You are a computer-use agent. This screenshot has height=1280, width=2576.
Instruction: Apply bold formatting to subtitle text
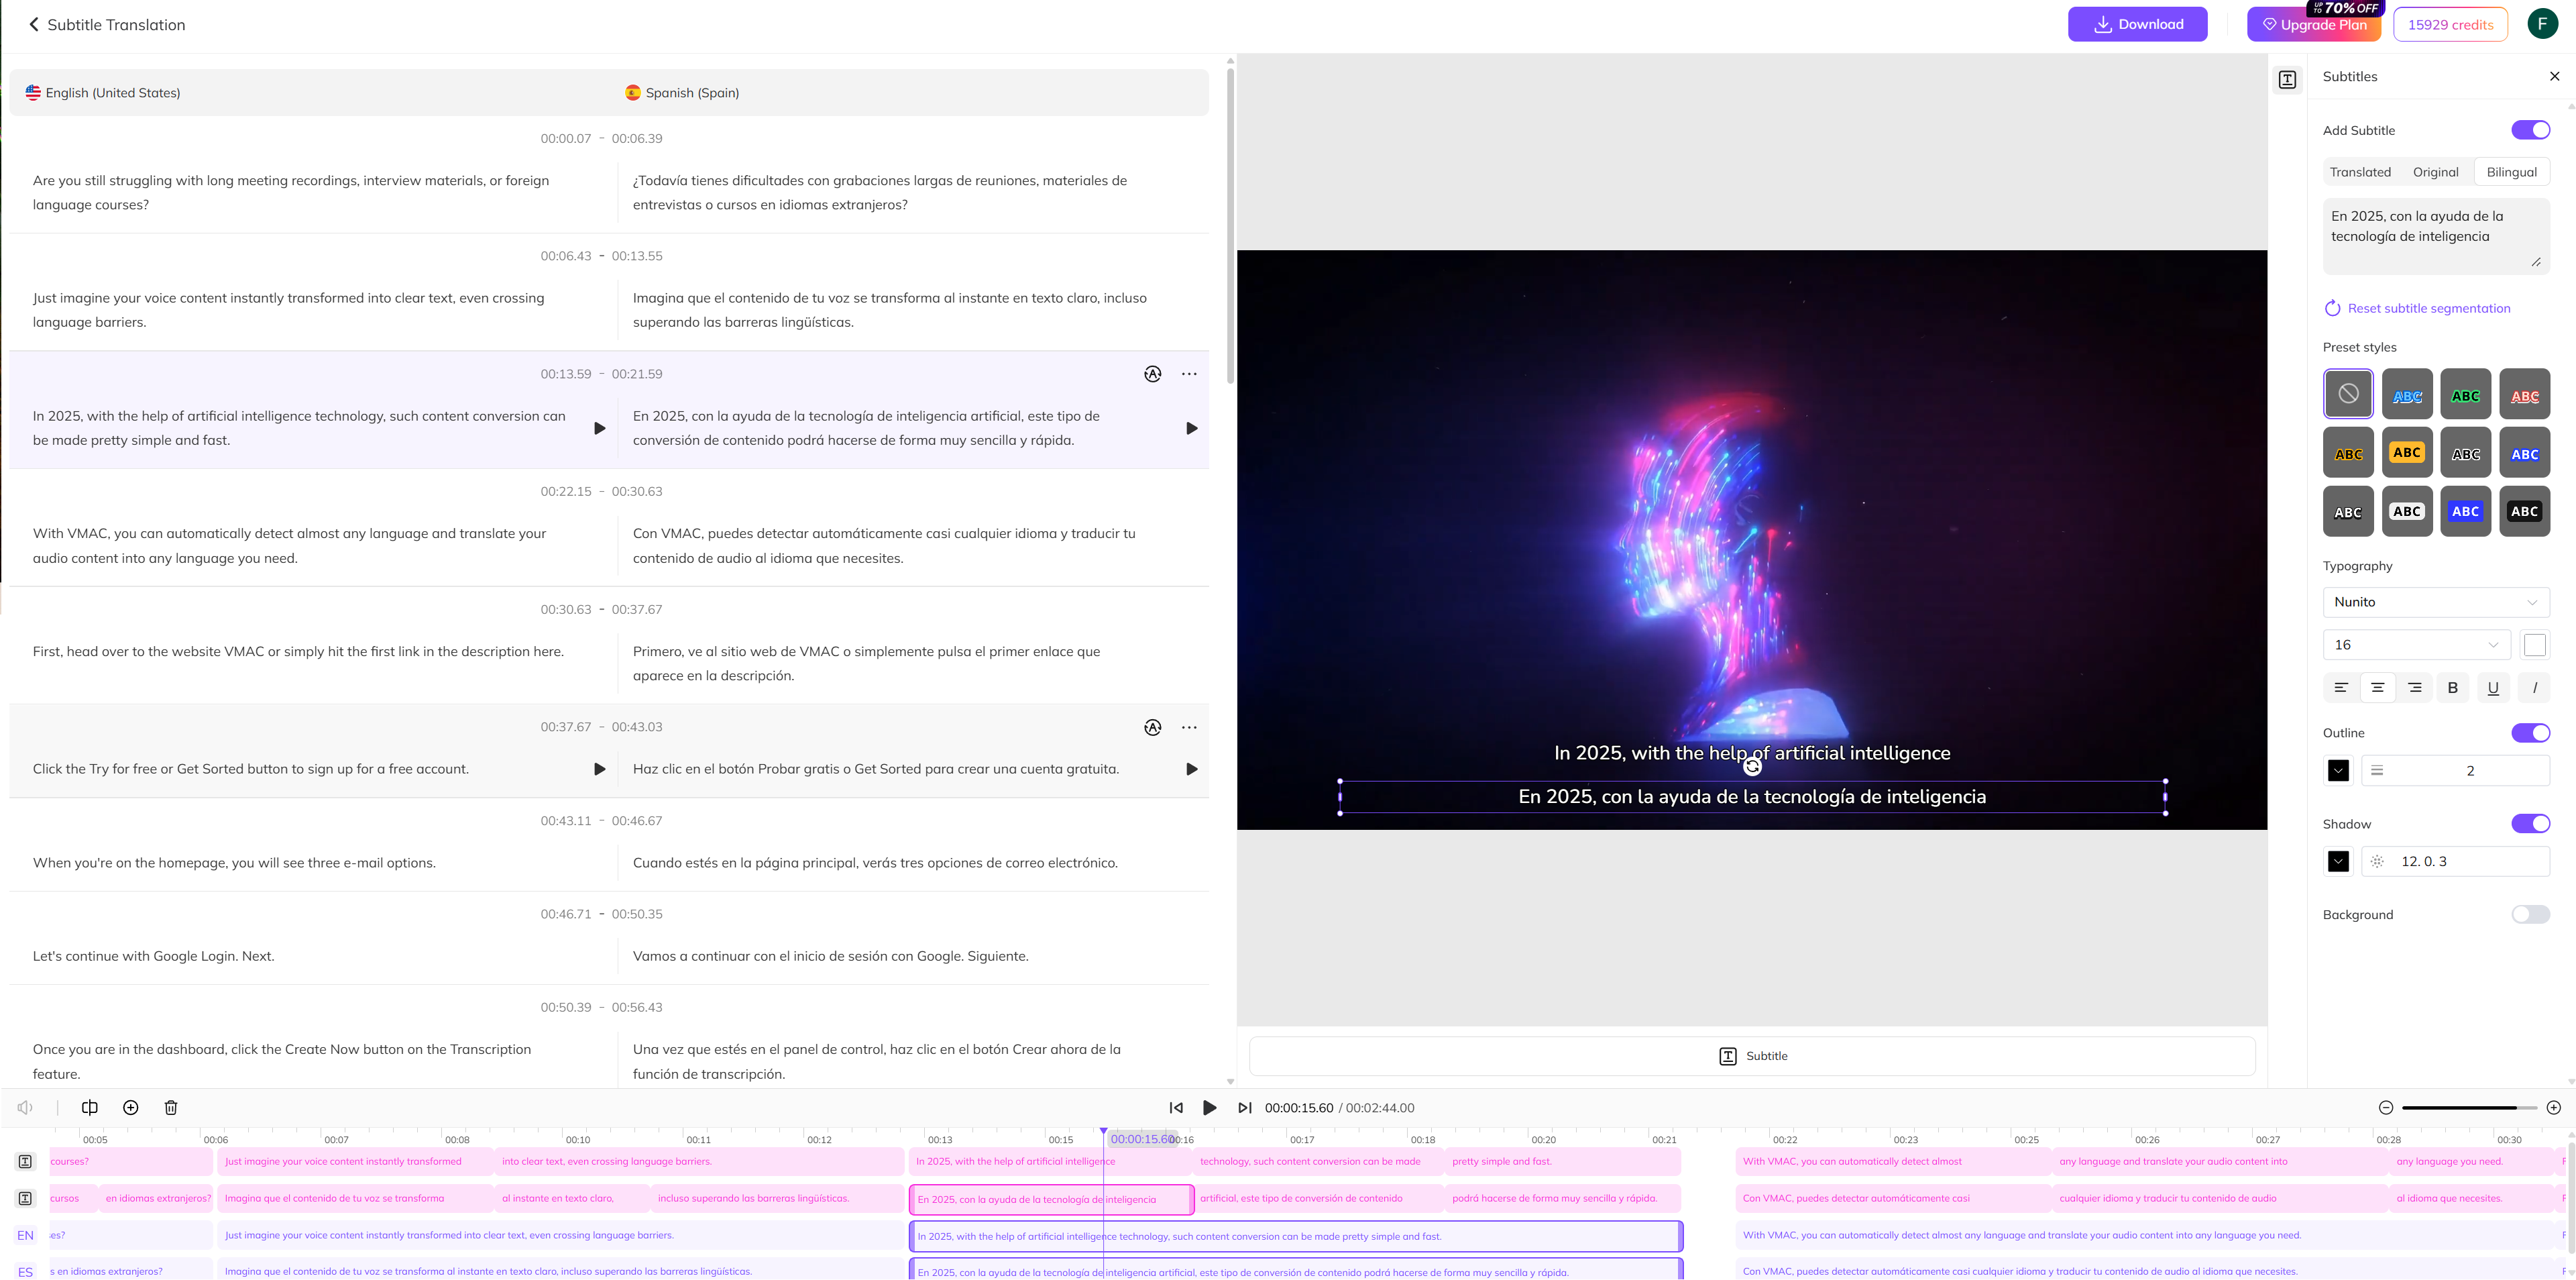(x=2453, y=687)
